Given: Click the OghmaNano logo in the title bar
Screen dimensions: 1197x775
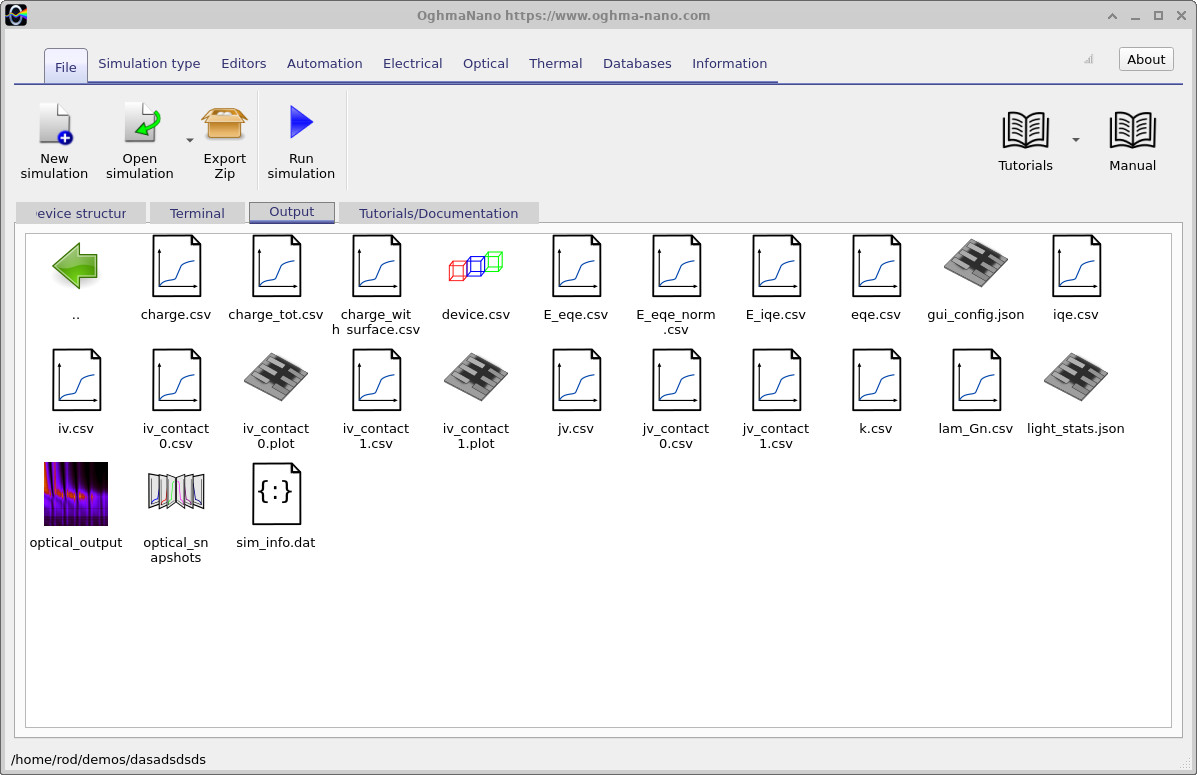Looking at the screenshot, I should [x=16, y=15].
